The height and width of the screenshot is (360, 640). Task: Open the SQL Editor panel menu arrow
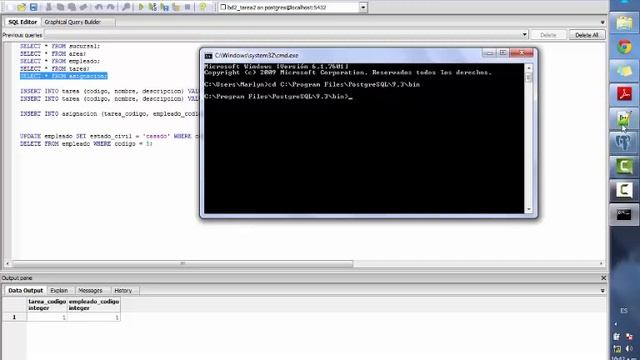pyautogui.click(x=602, y=22)
